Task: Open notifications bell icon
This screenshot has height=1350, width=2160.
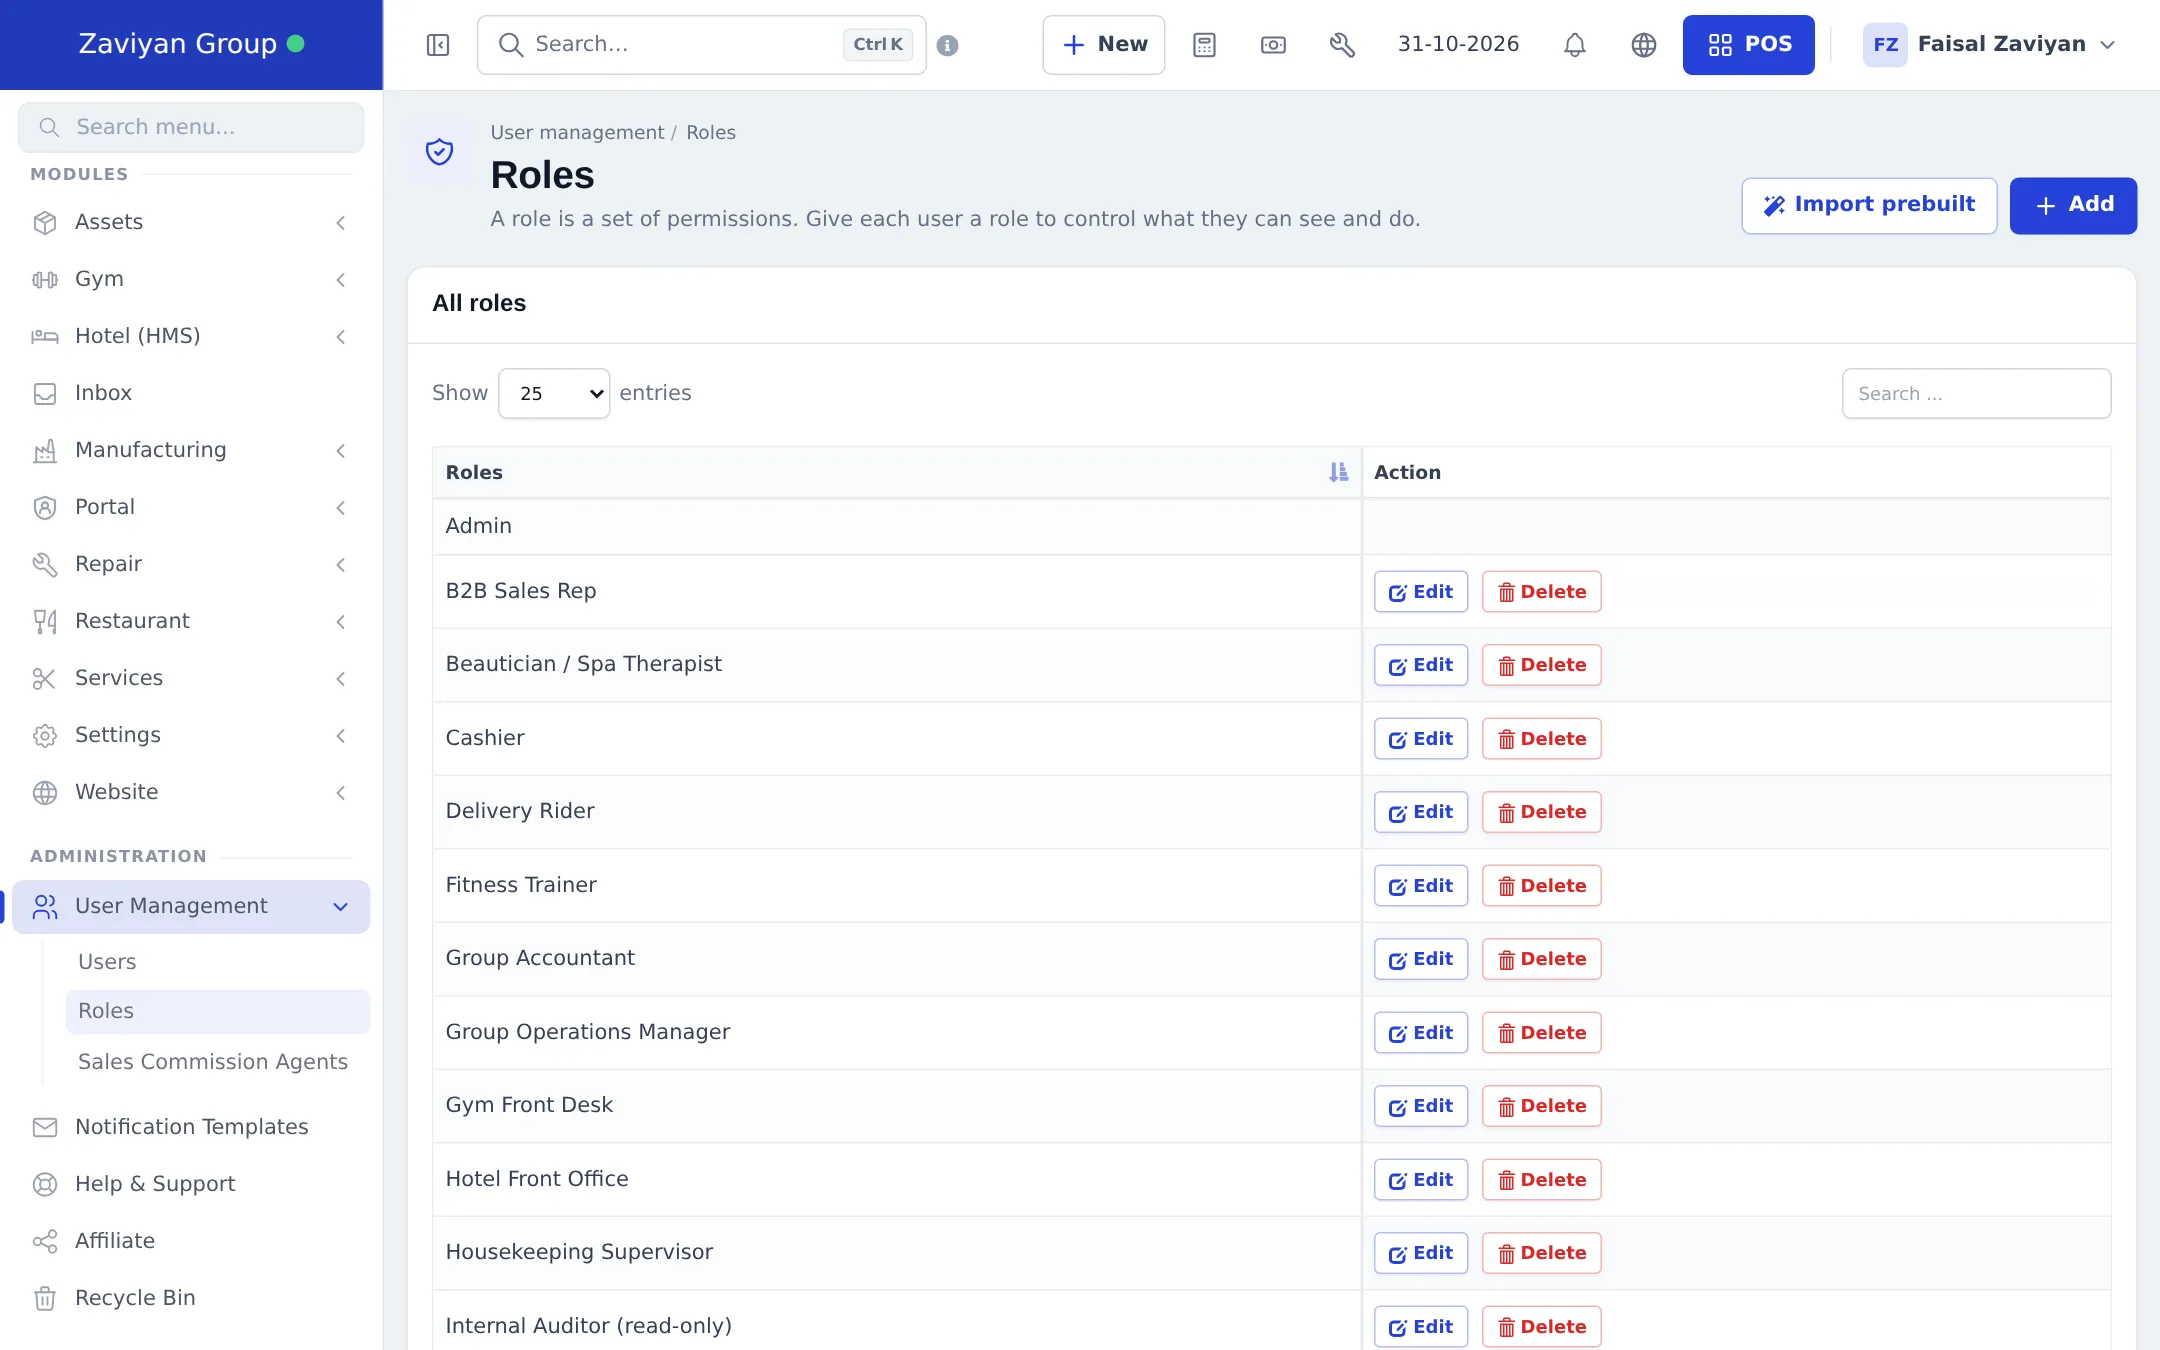Action: pos(1575,45)
